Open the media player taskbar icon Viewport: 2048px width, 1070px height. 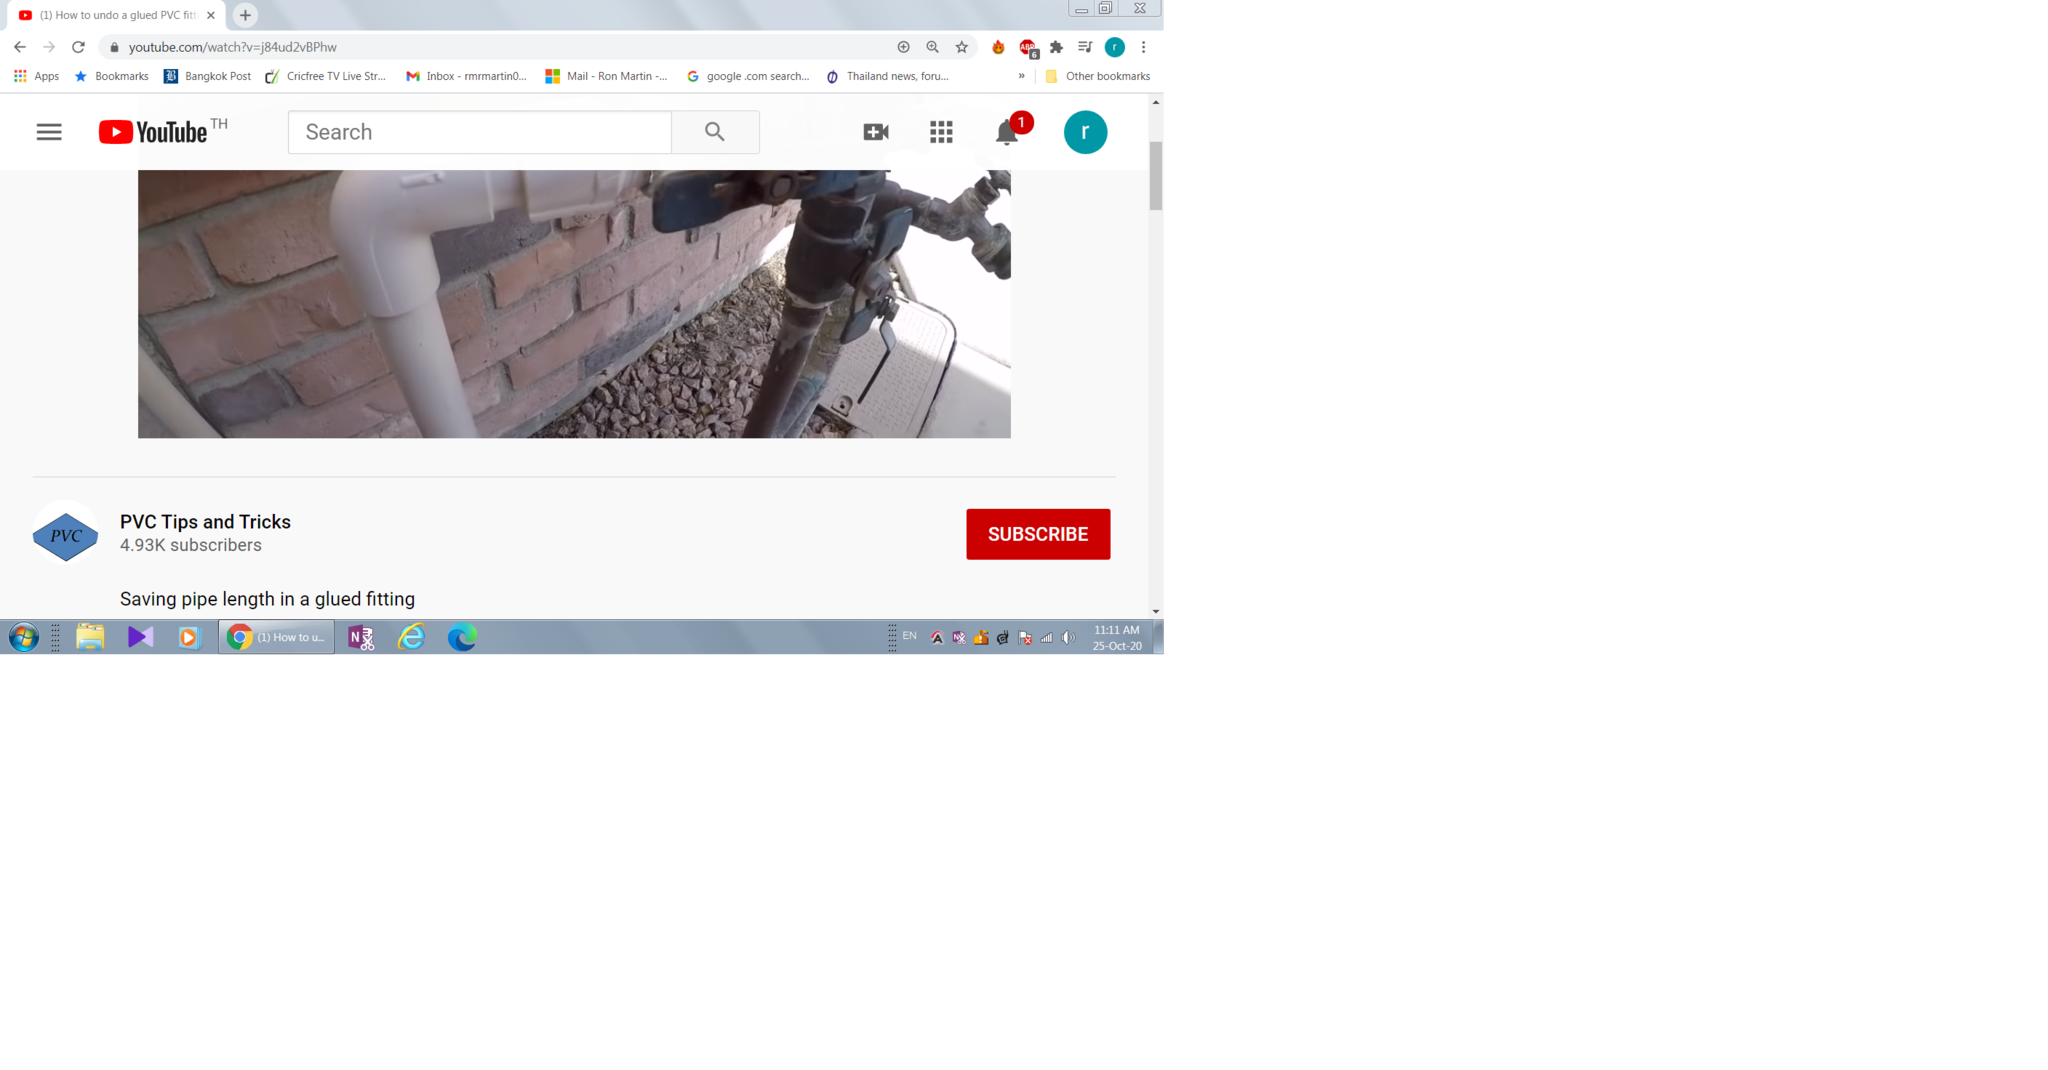(188, 637)
